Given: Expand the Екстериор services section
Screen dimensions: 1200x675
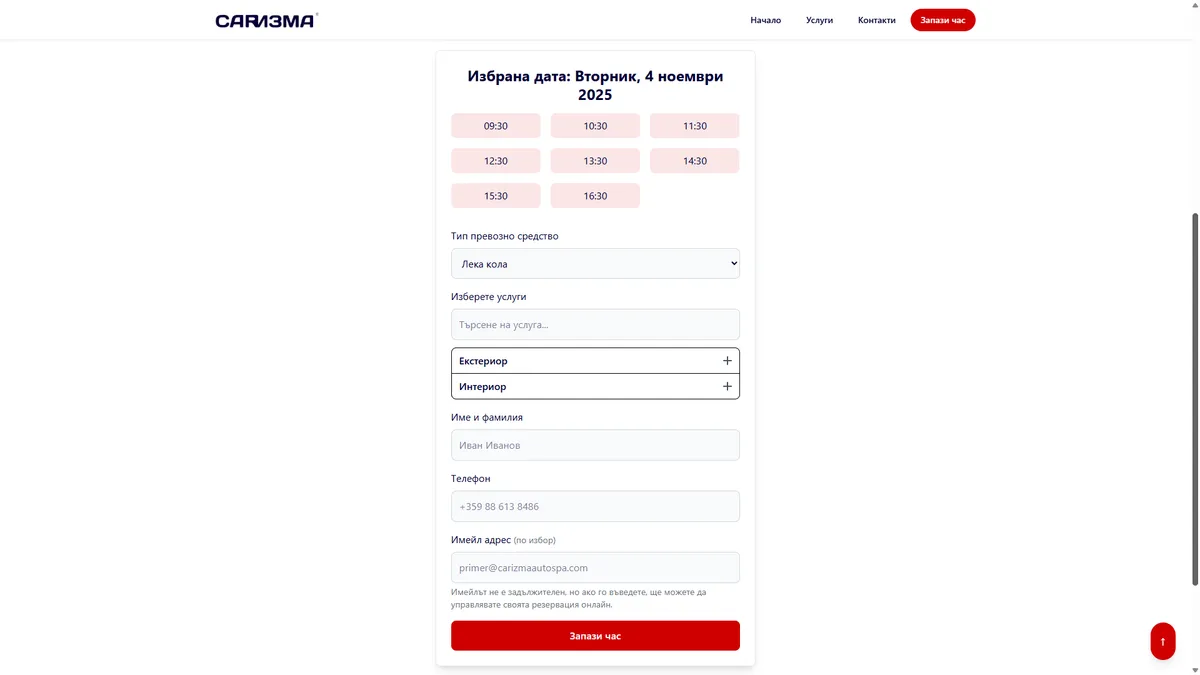Looking at the screenshot, I should 580,361.
